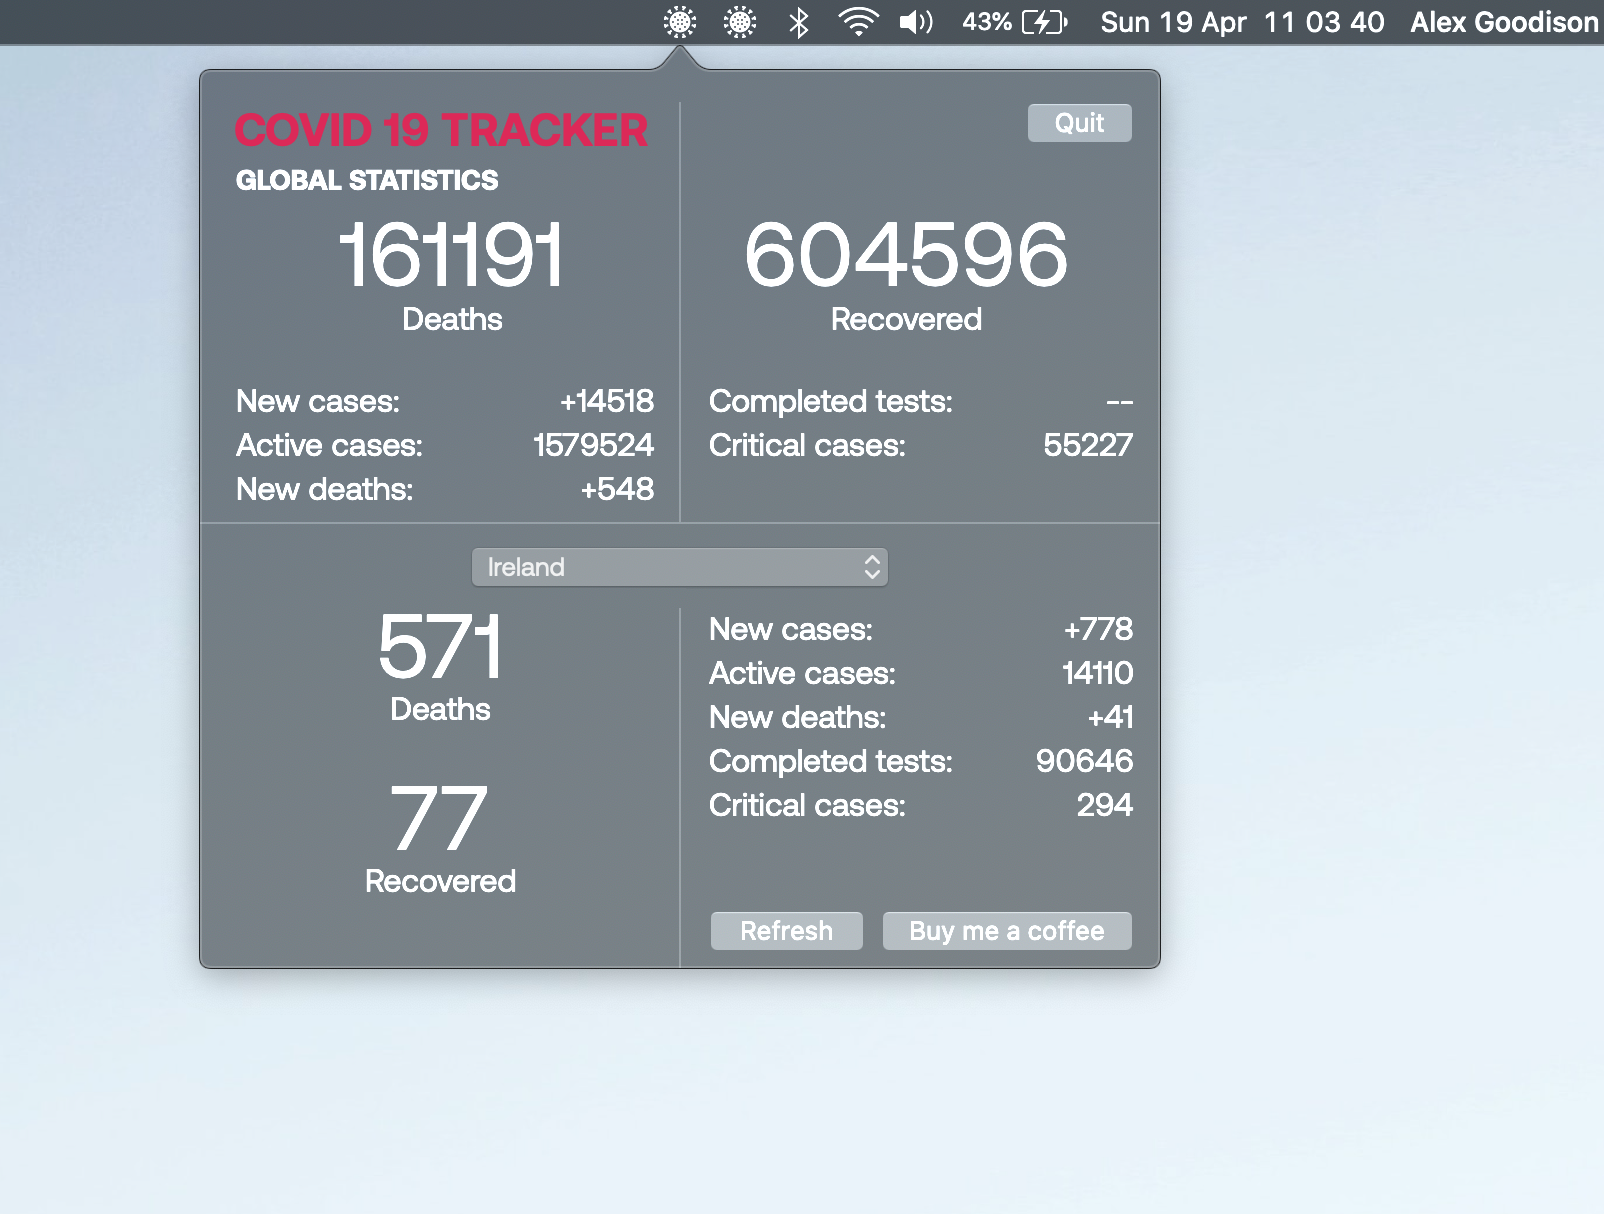Click the up-down chevron on the country picker

coord(872,567)
